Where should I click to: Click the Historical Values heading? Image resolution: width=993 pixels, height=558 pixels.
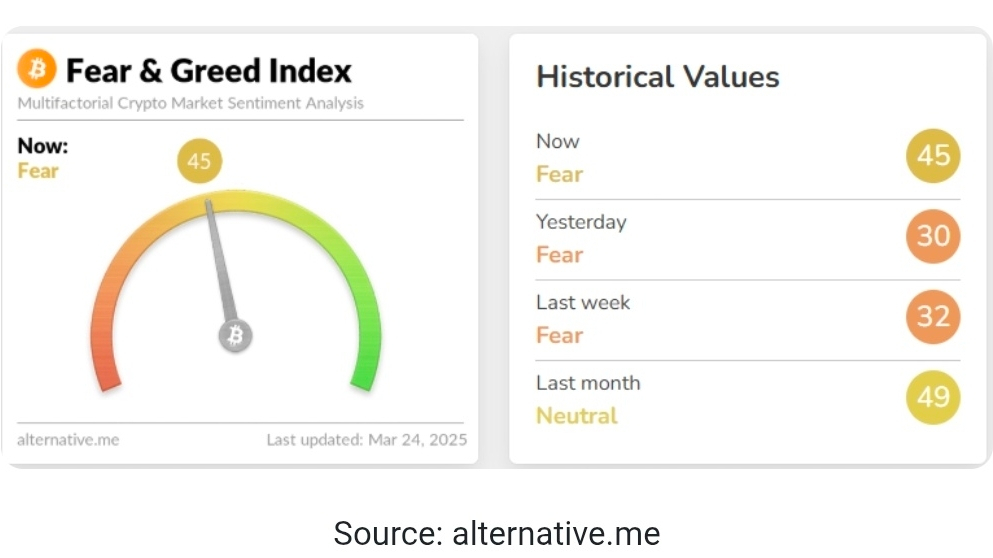658,77
